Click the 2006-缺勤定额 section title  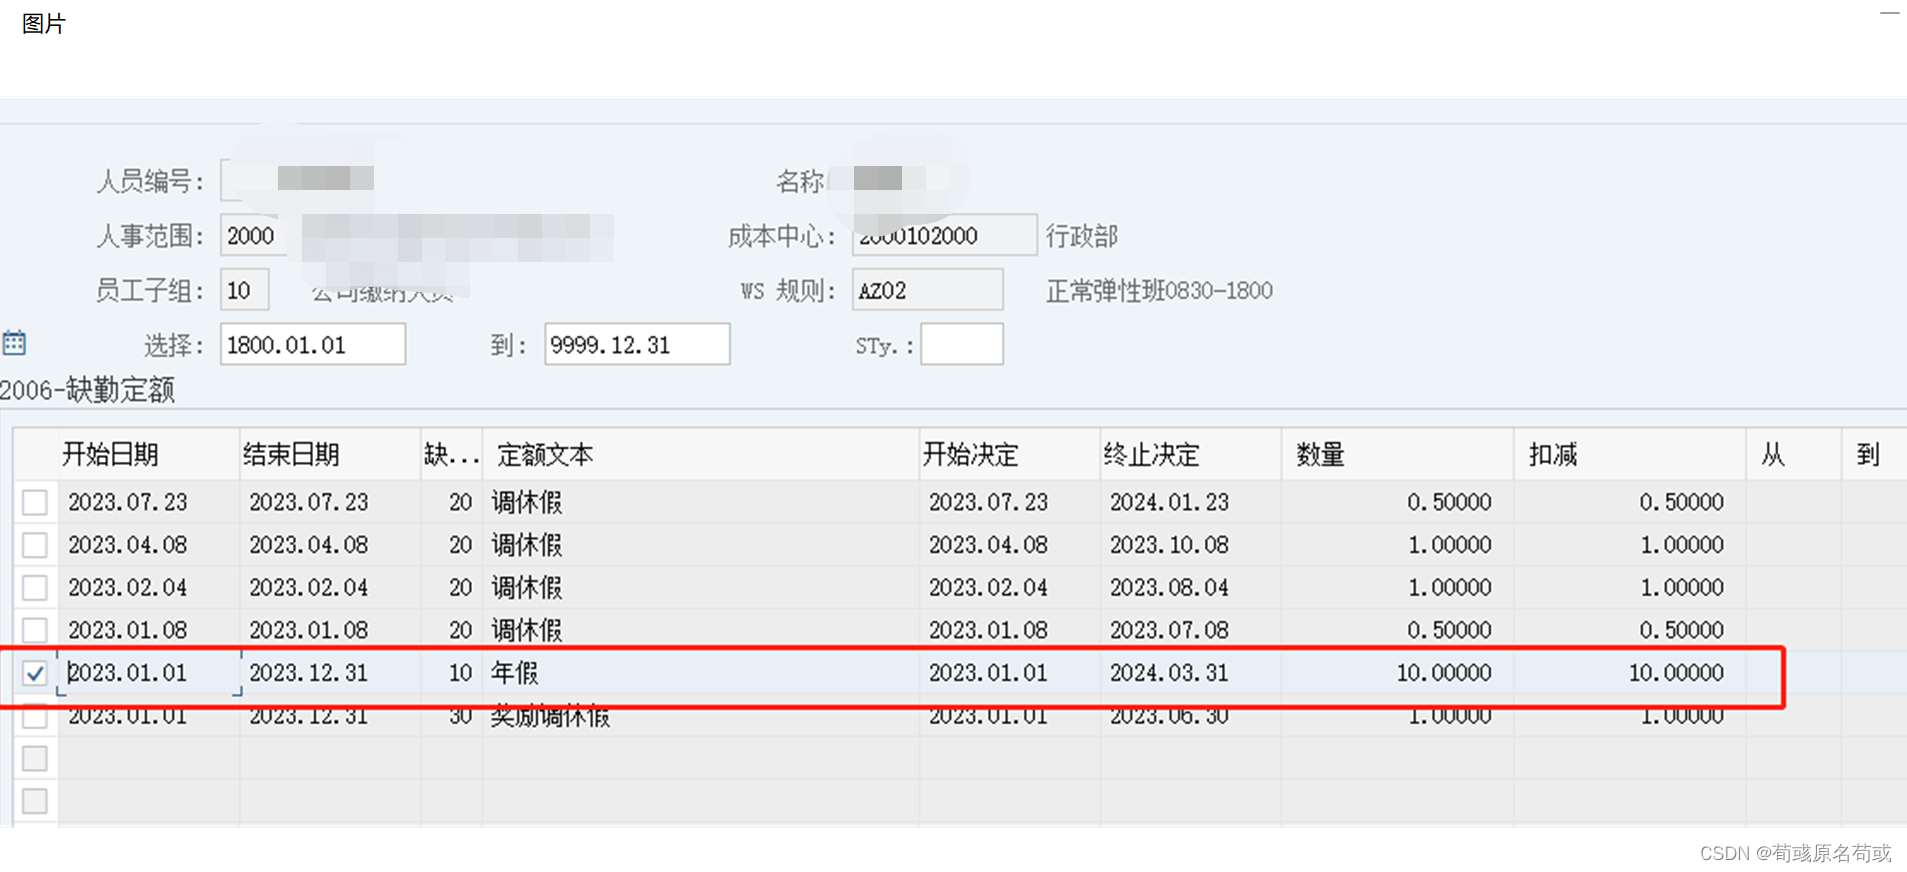(x=88, y=390)
